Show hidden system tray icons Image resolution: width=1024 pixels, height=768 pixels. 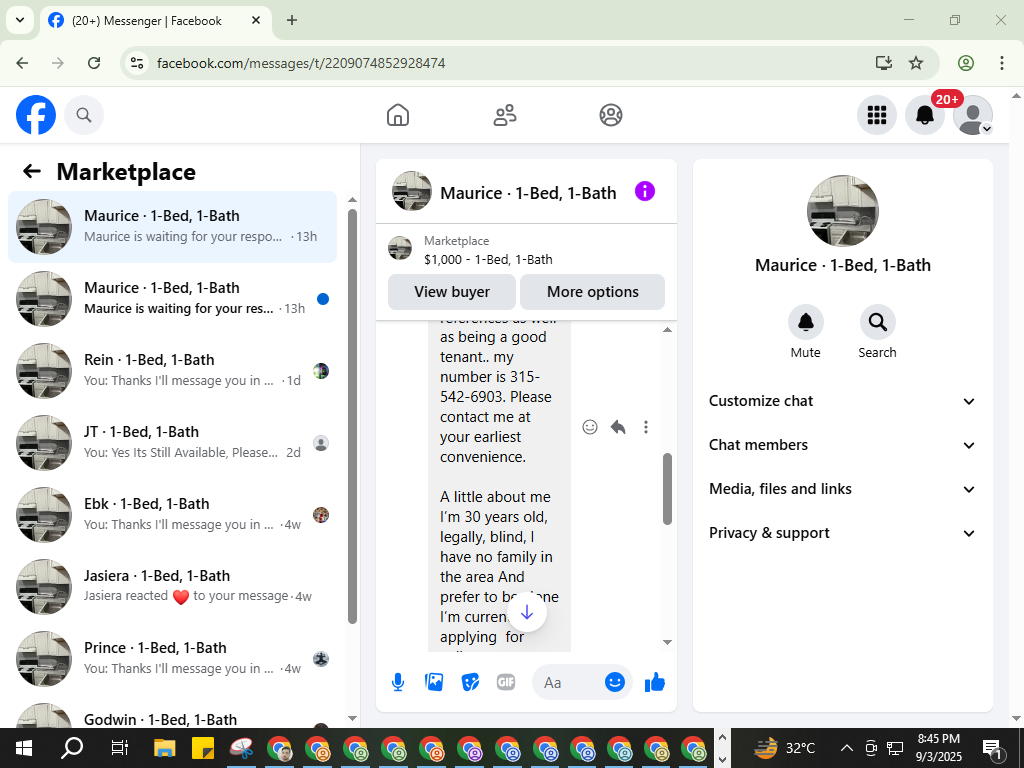[x=846, y=748]
